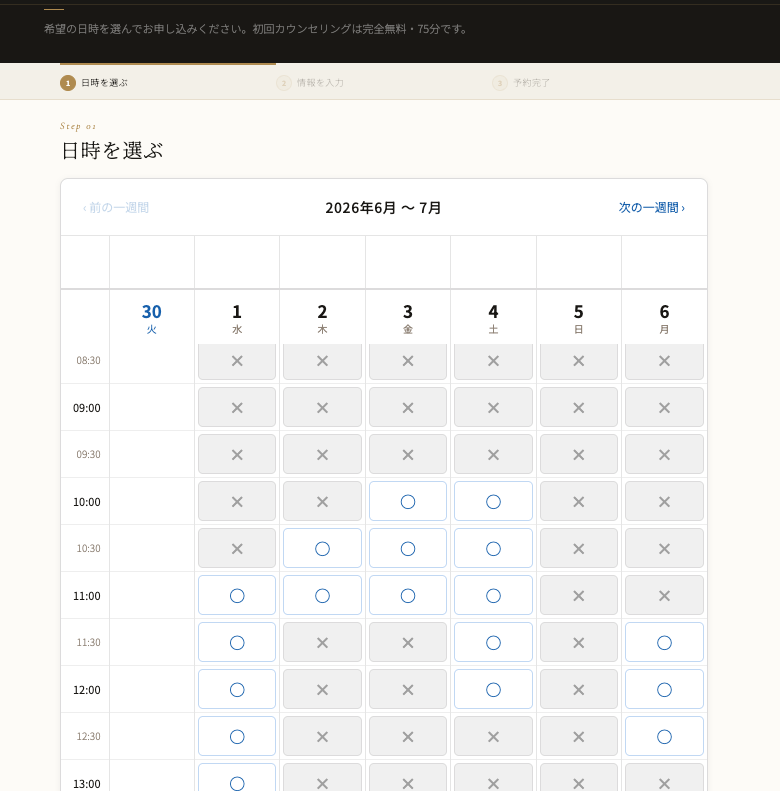Click the 日時を選ぶ page heading
This screenshot has height=791, width=780.
[x=112, y=151]
